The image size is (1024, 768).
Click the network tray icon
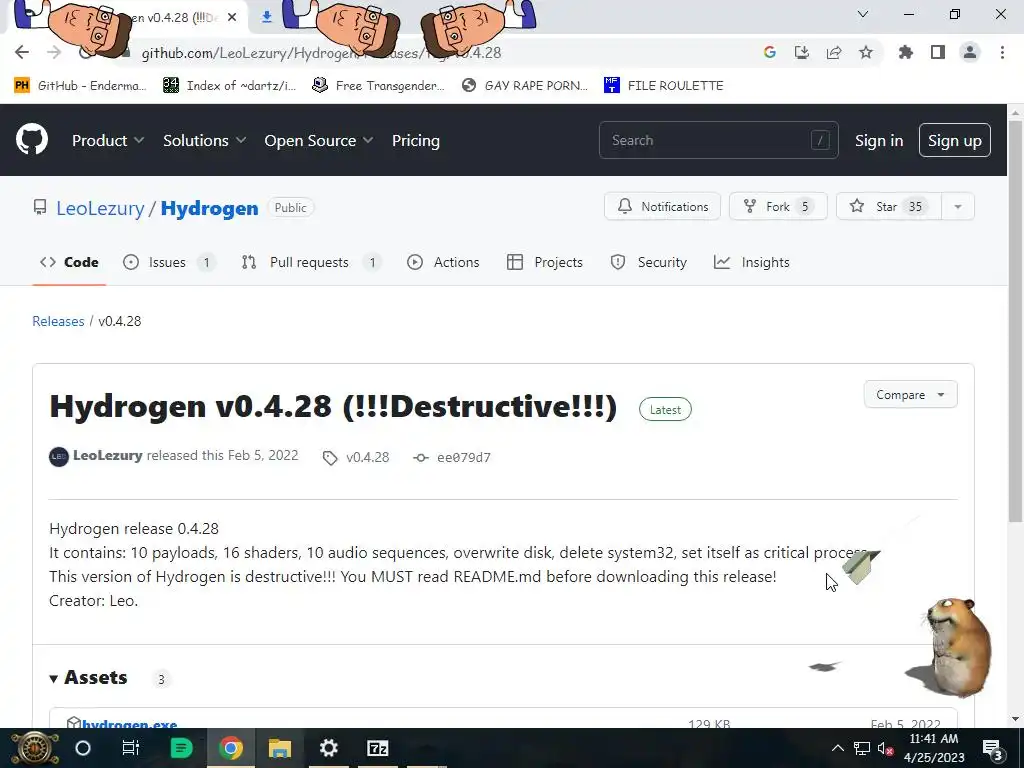861,748
